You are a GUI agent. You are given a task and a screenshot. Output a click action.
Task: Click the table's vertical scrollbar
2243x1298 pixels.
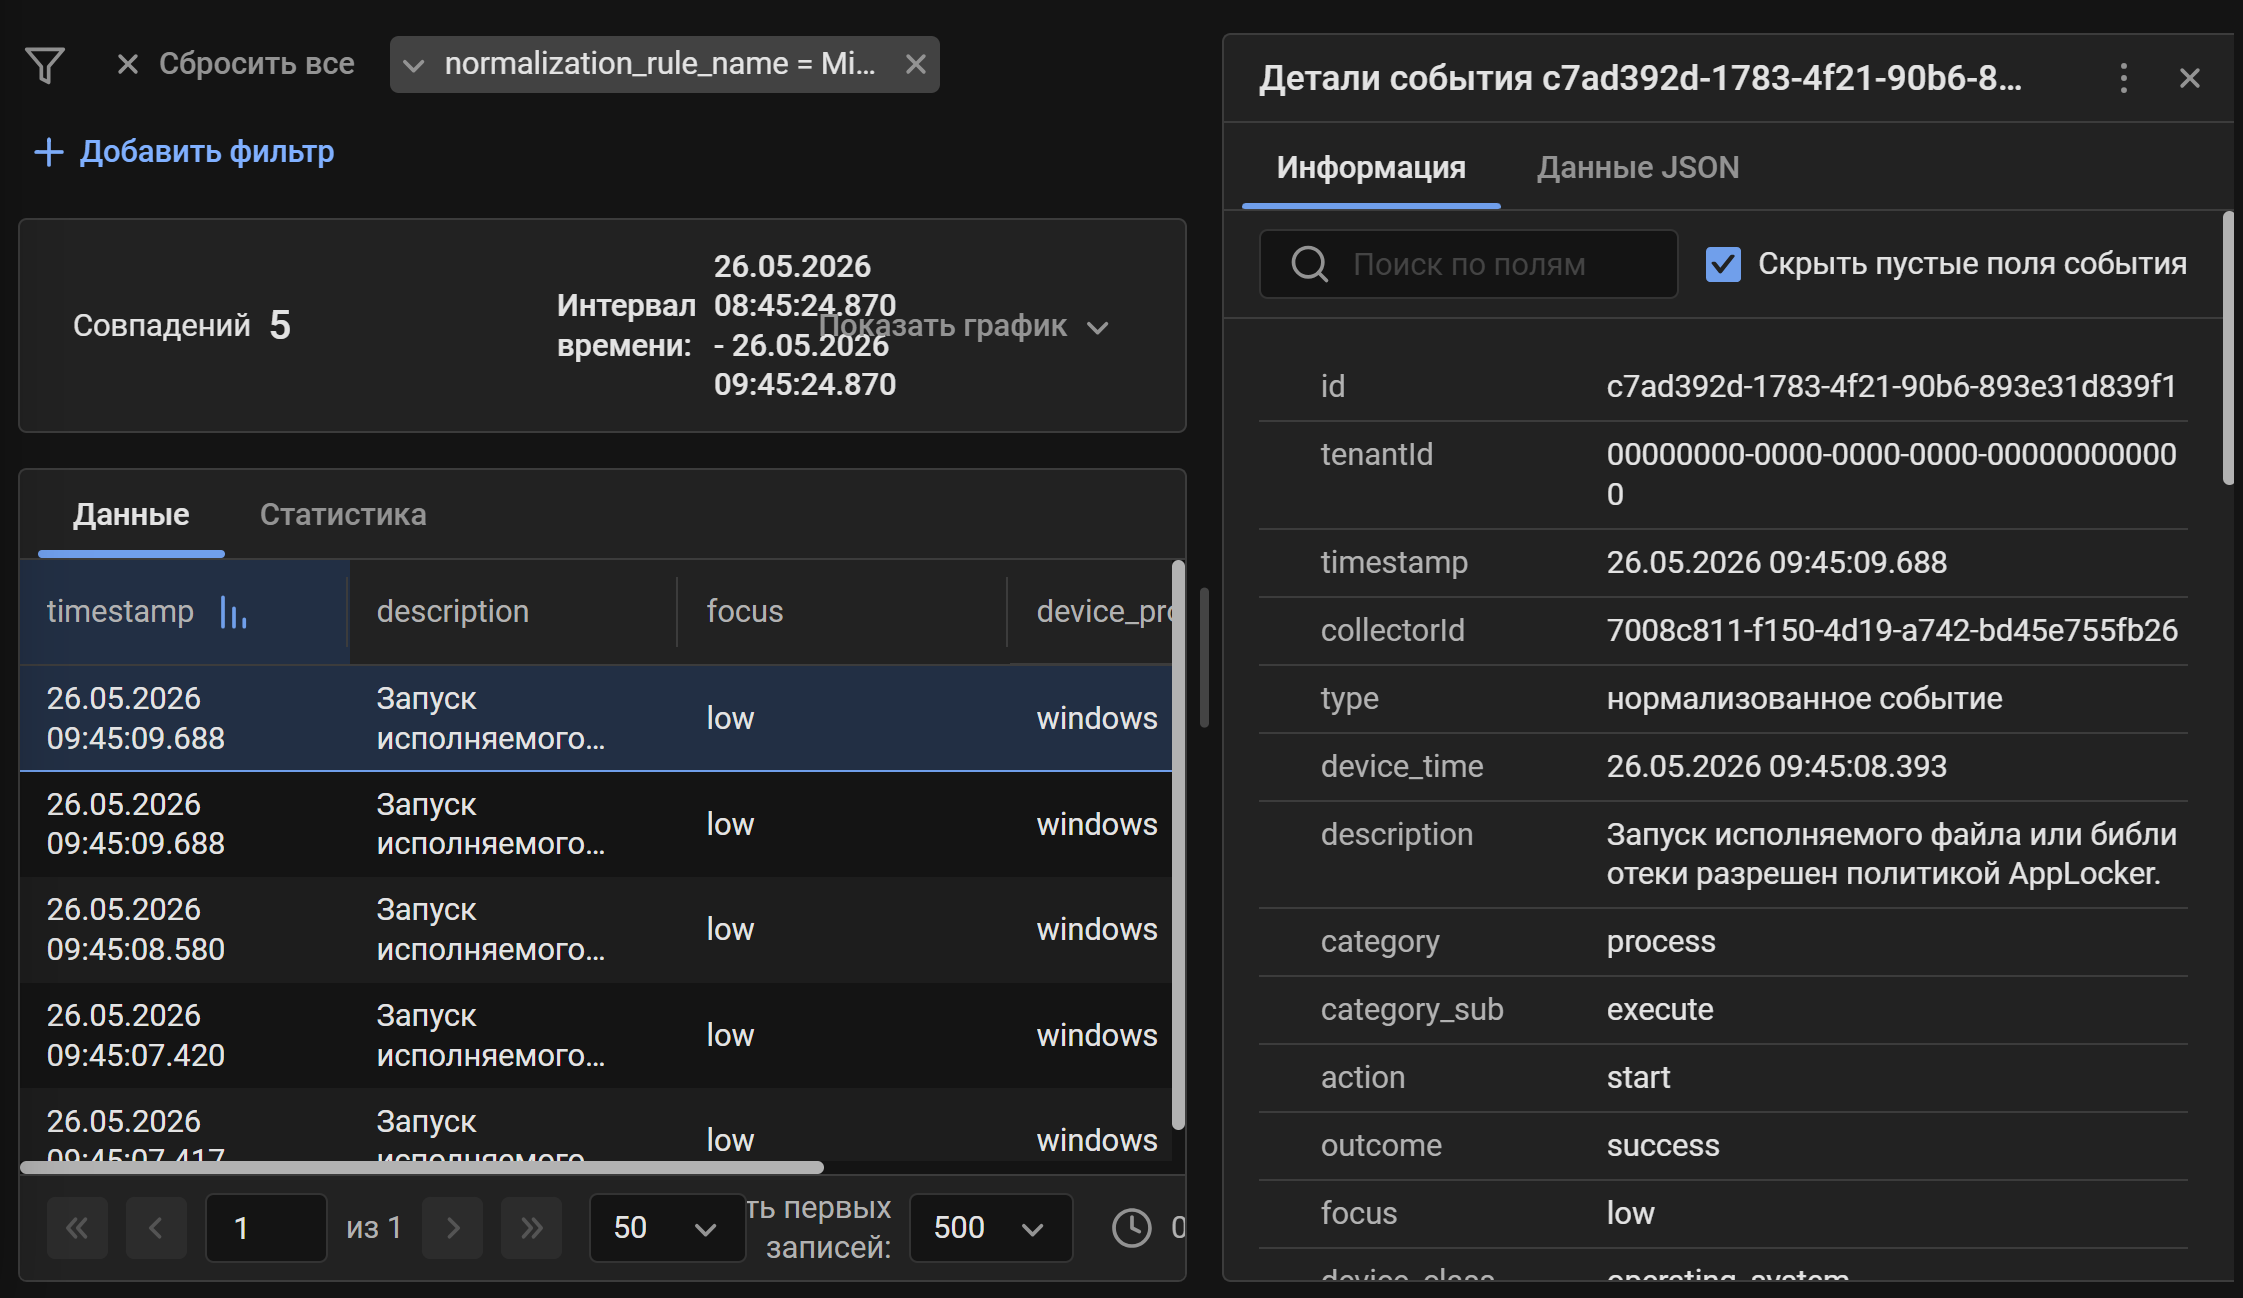(1178, 845)
